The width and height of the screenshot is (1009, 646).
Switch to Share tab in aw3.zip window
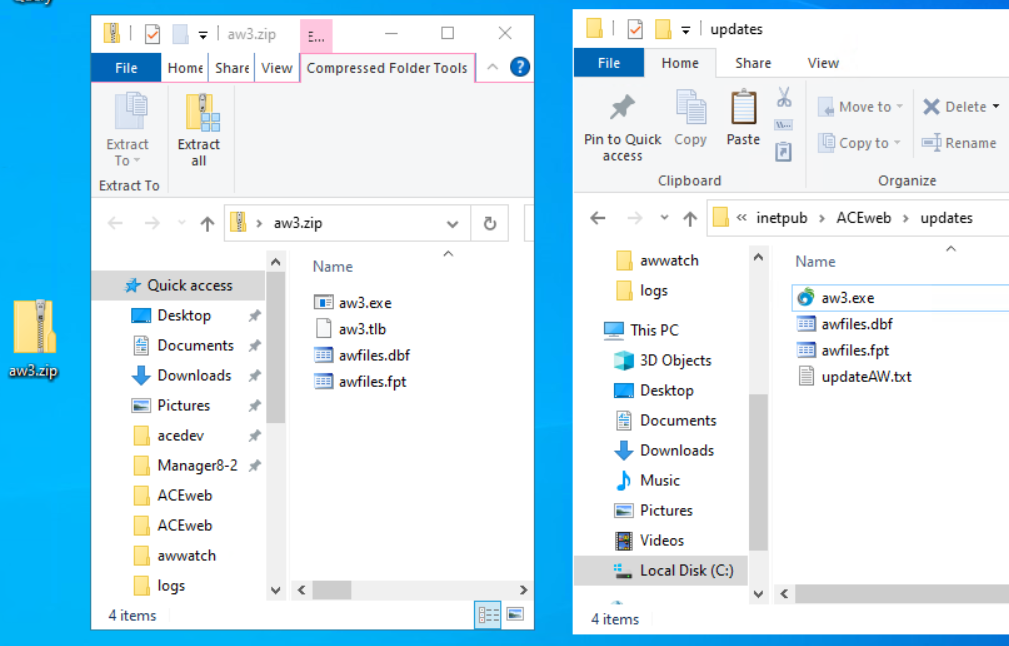pos(232,68)
